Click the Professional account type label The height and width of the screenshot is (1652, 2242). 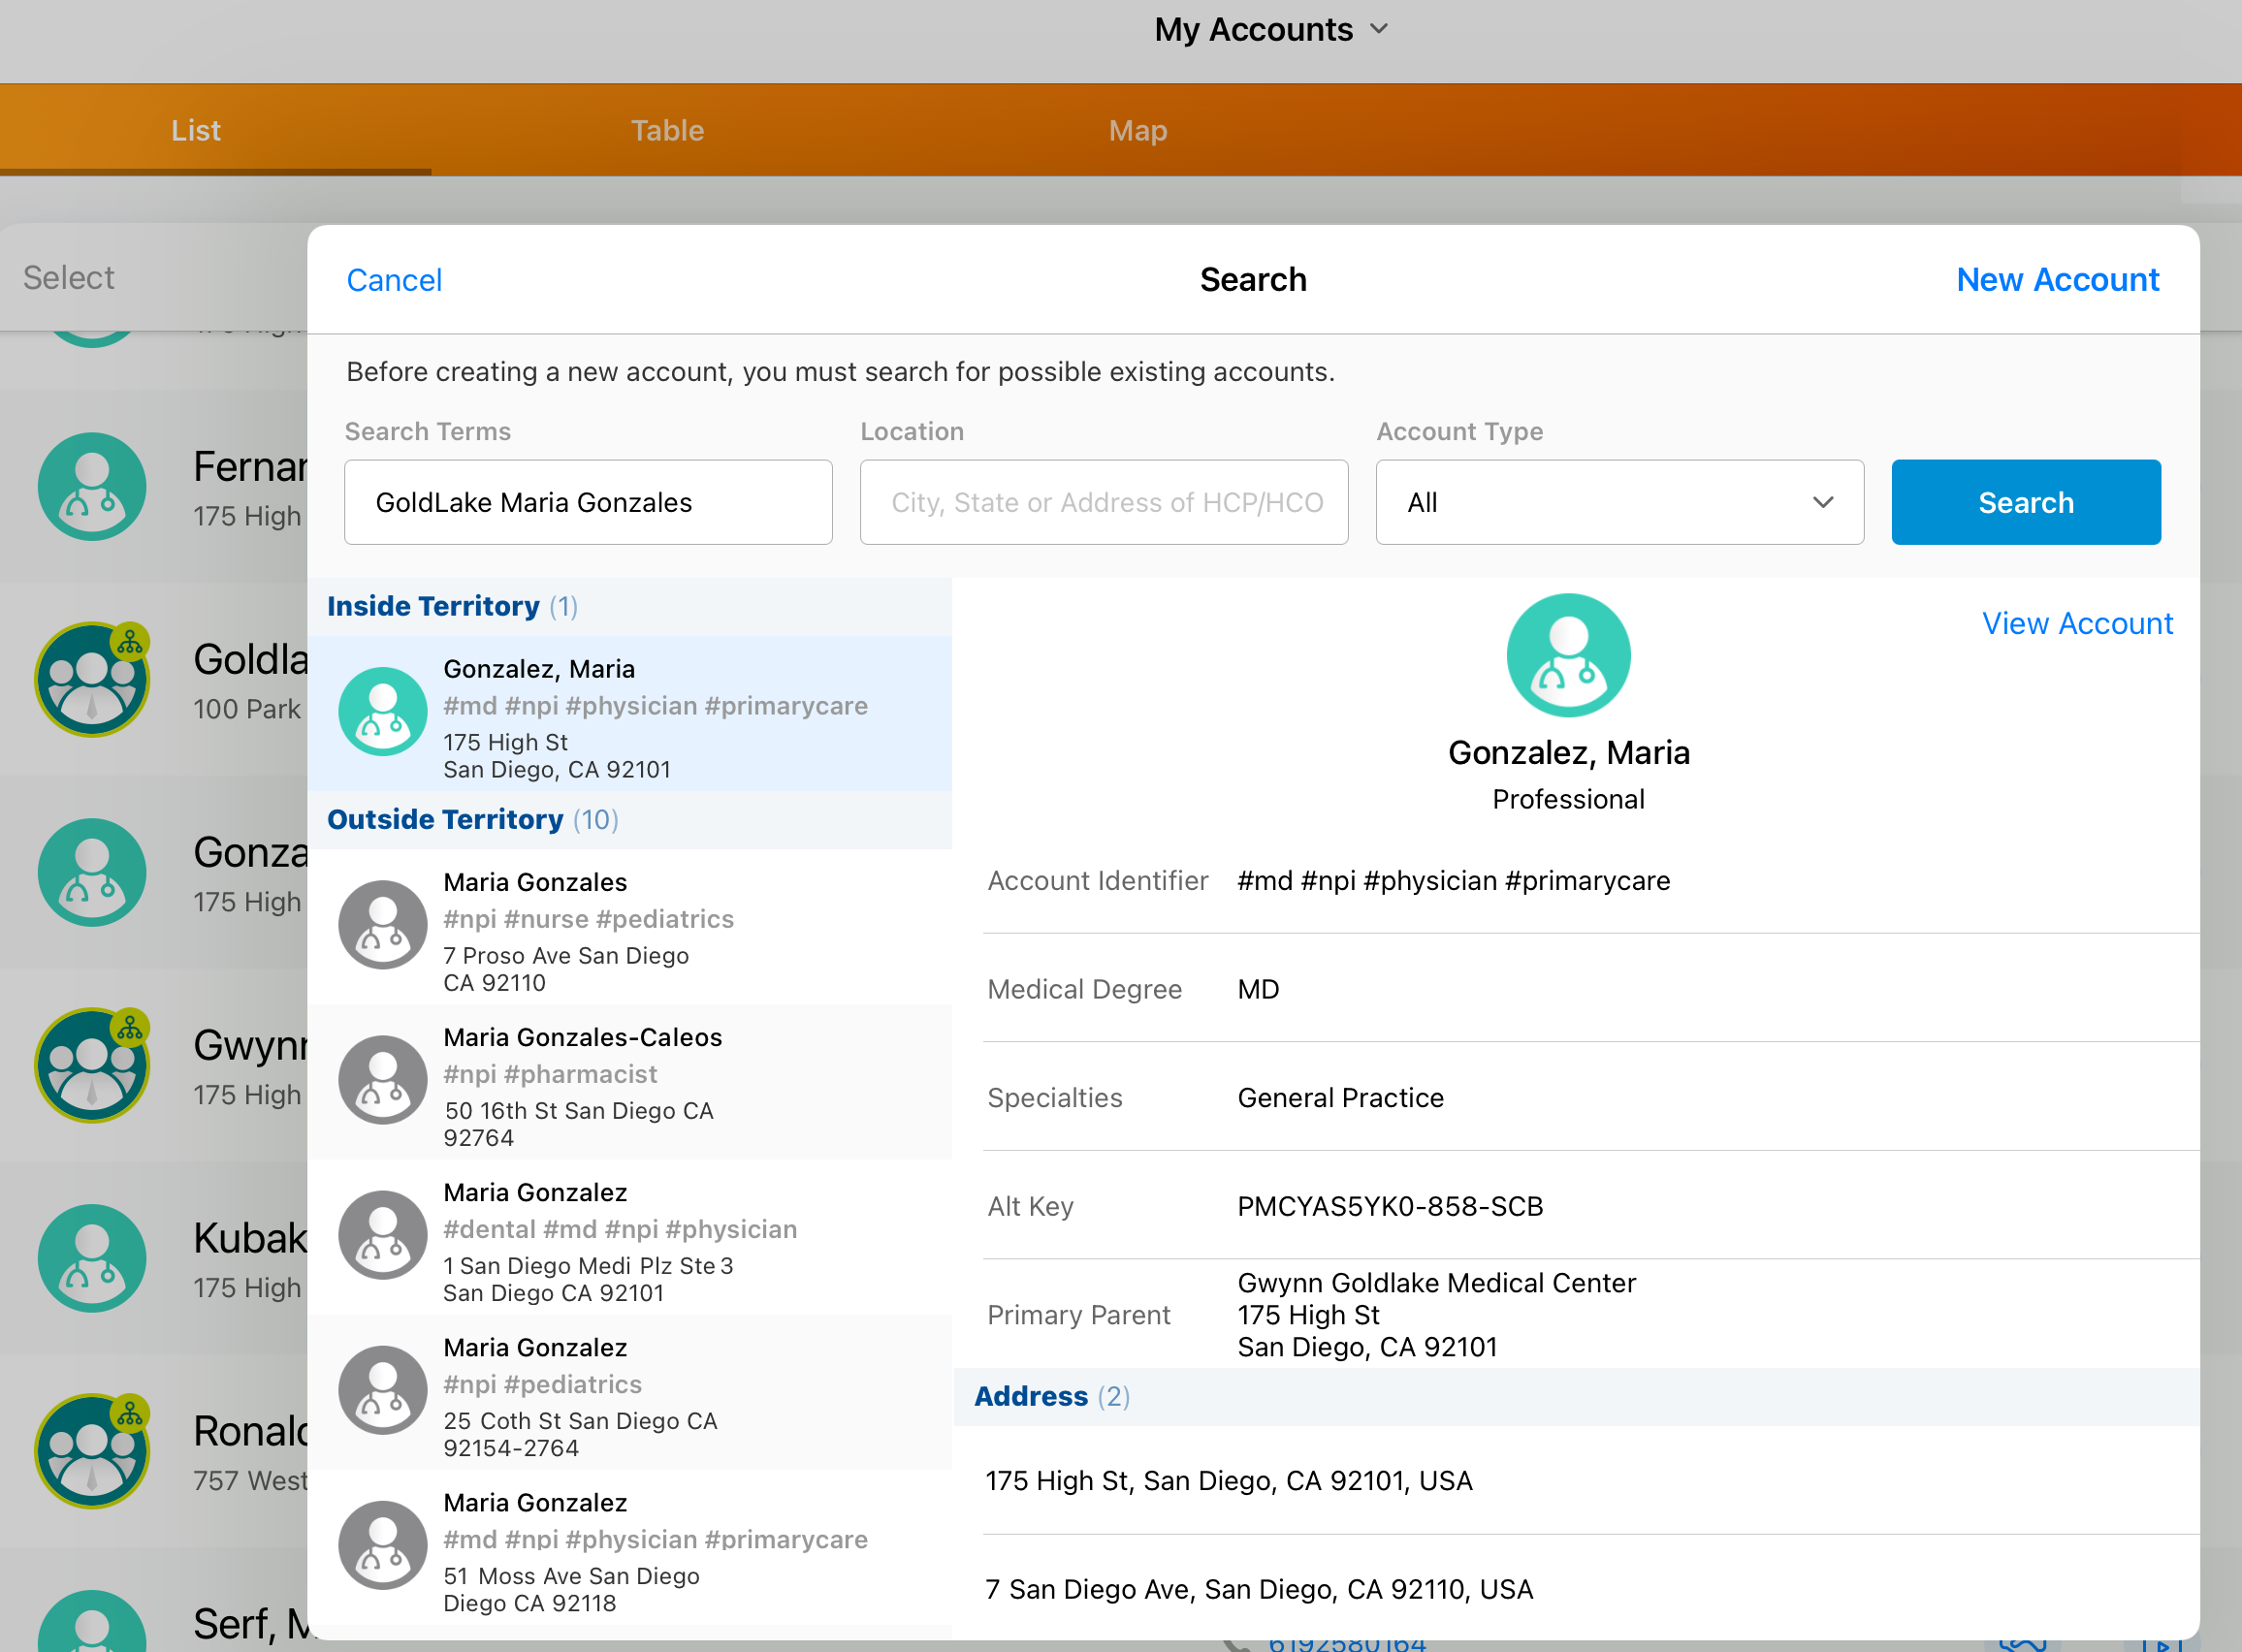[x=1567, y=799]
